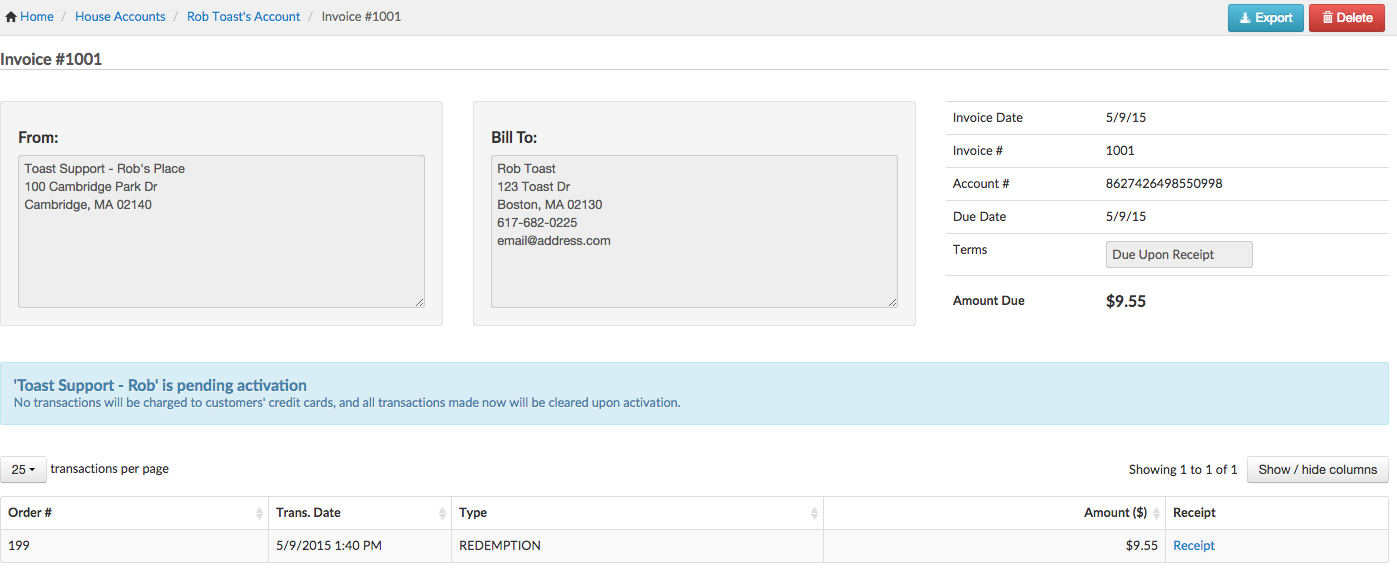Export the invoice
Image resolution: width=1397 pixels, height=570 pixels.
coord(1265,18)
